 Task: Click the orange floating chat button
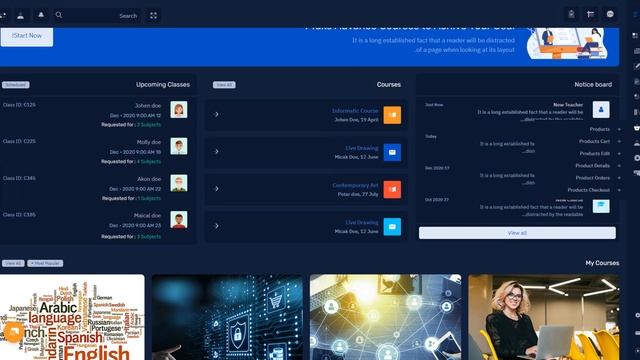coord(13,332)
